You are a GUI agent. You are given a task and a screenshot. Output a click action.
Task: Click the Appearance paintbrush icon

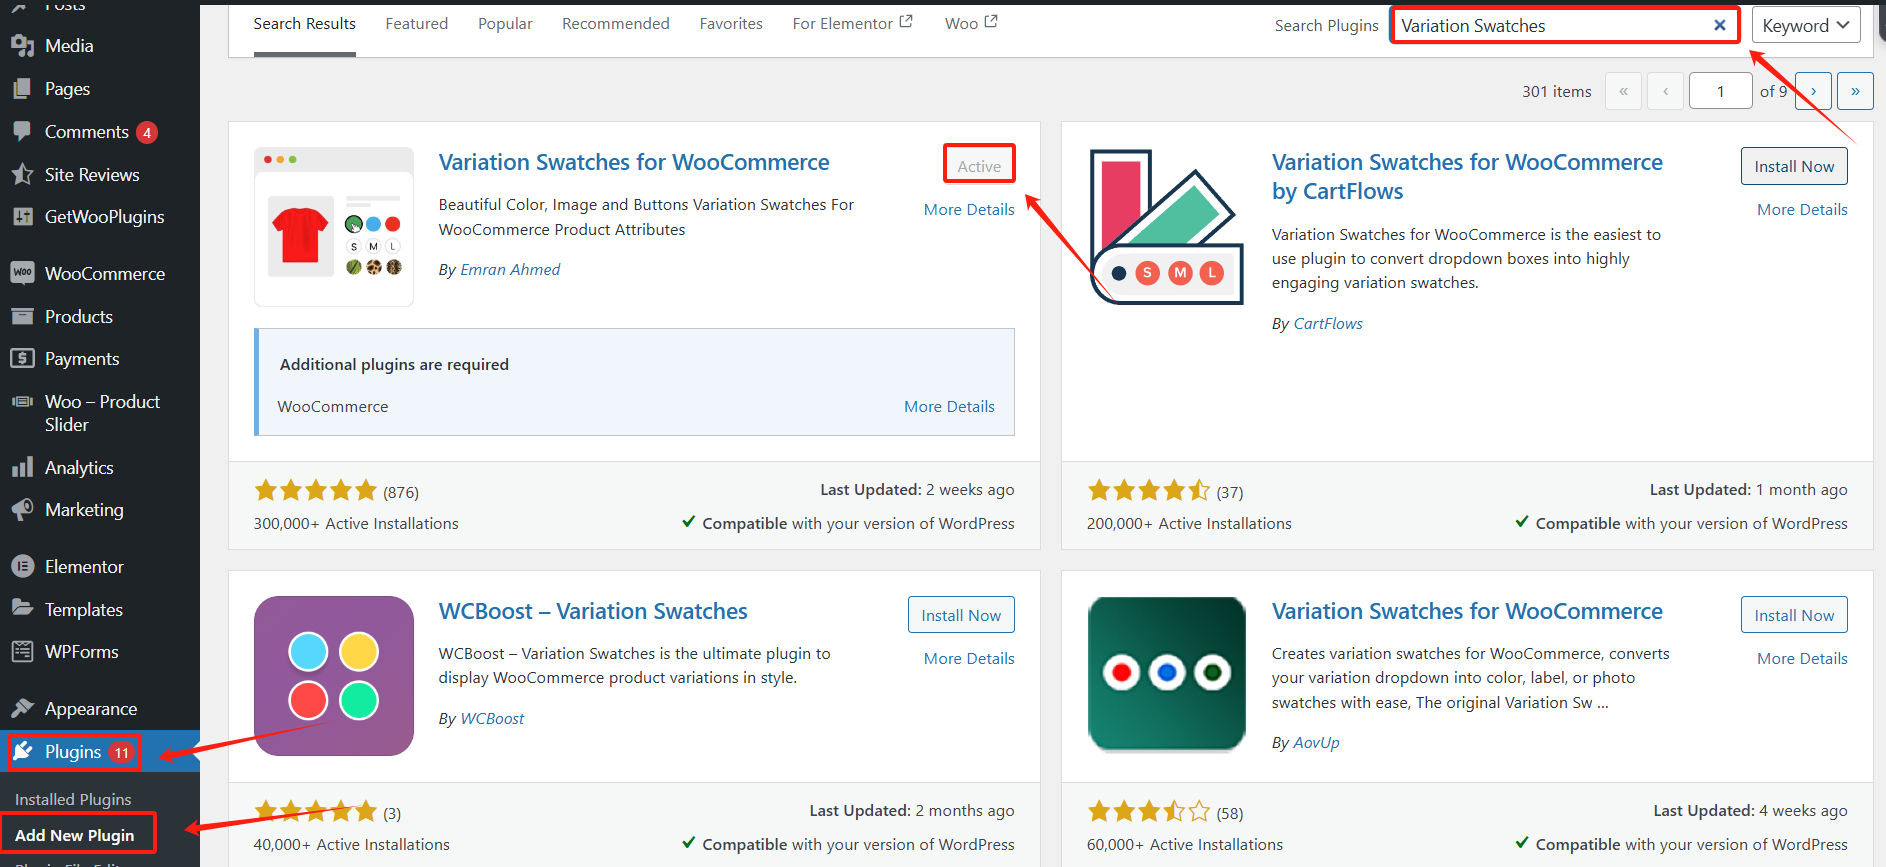click(22, 709)
